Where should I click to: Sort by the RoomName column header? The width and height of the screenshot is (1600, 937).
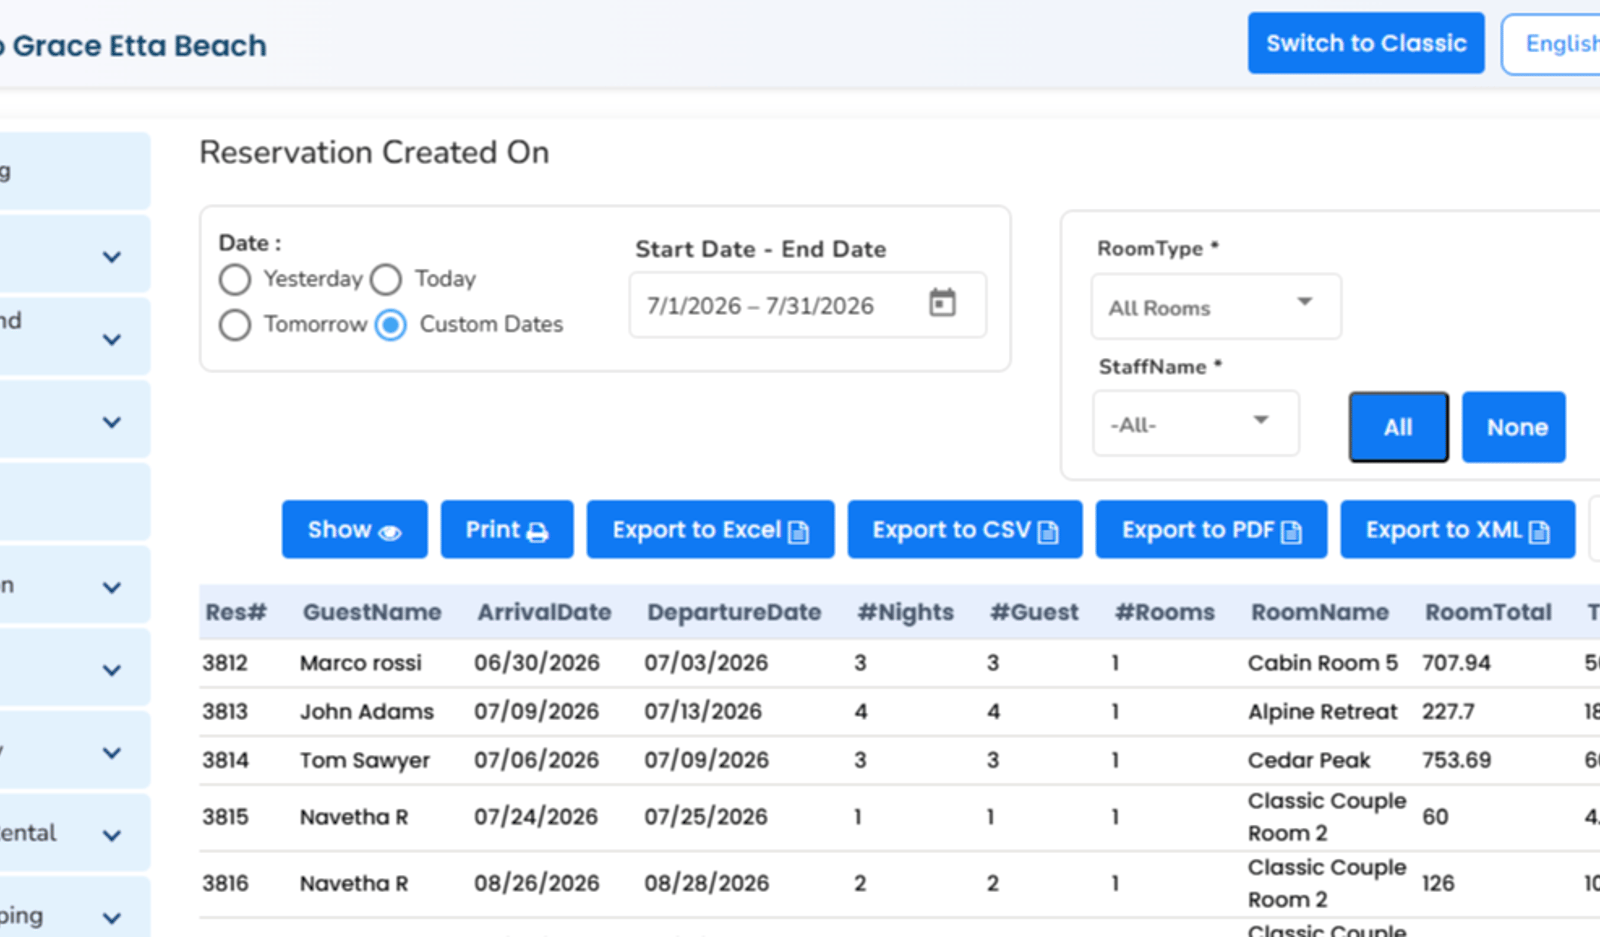(x=1320, y=613)
